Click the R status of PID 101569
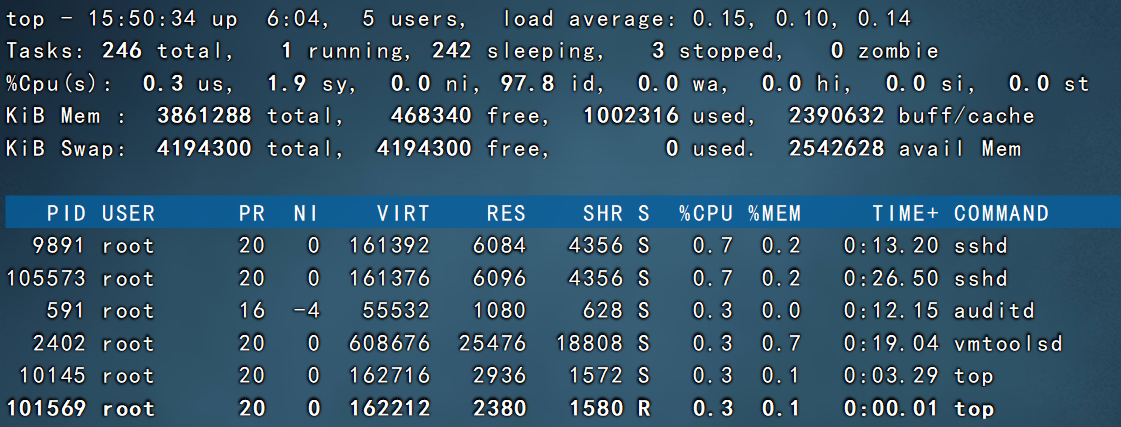The width and height of the screenshot is (1121, 427). point(644,408)
